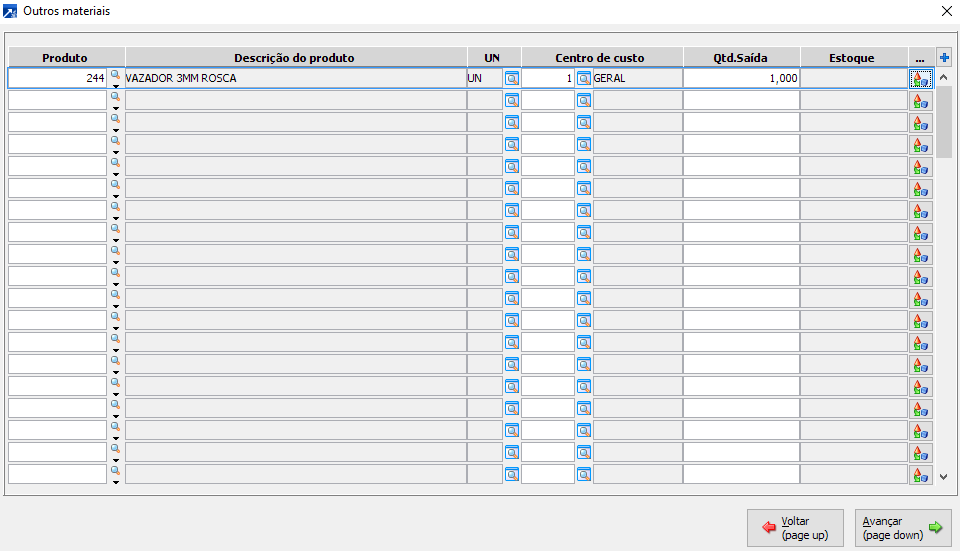Click the scrollbar up arrow of the grid
The height and width of the screenshot is (551, 960).
pos(944,77)
